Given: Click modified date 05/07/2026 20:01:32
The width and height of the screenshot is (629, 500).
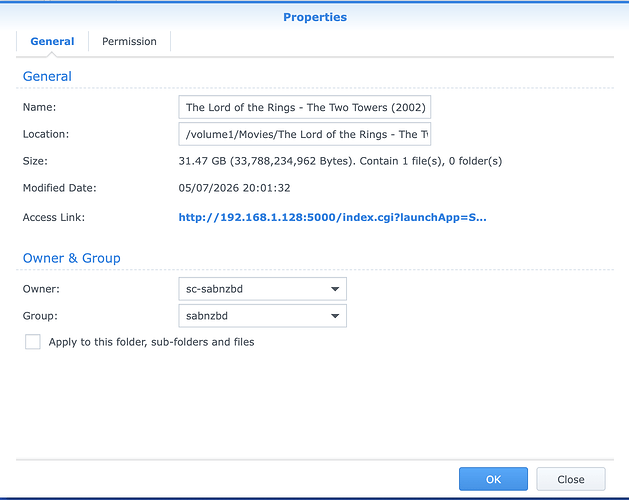Looking at the screenshot, I should [x=234, y=188].
